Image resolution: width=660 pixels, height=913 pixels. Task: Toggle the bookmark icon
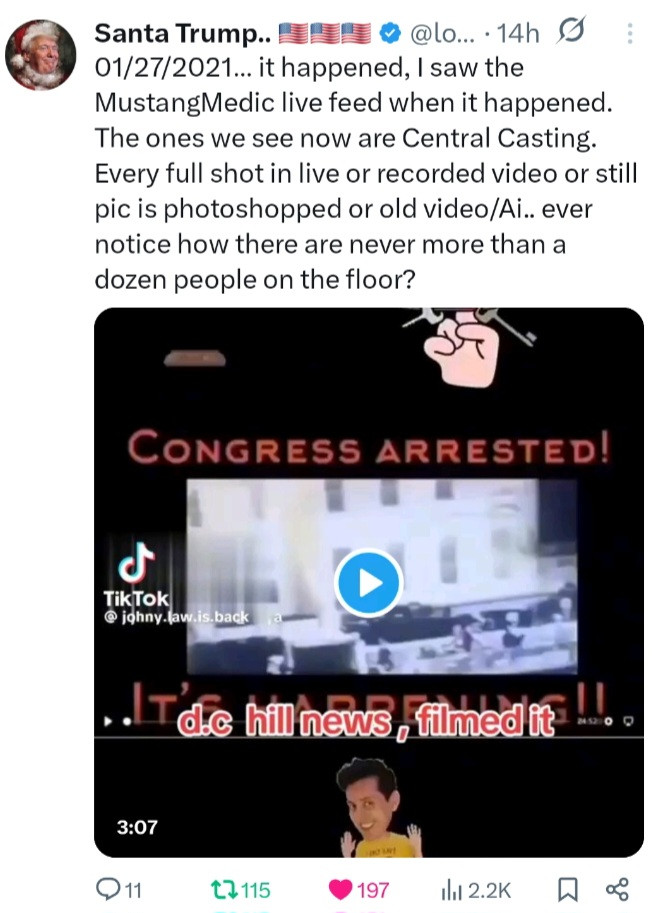[567, 889]
